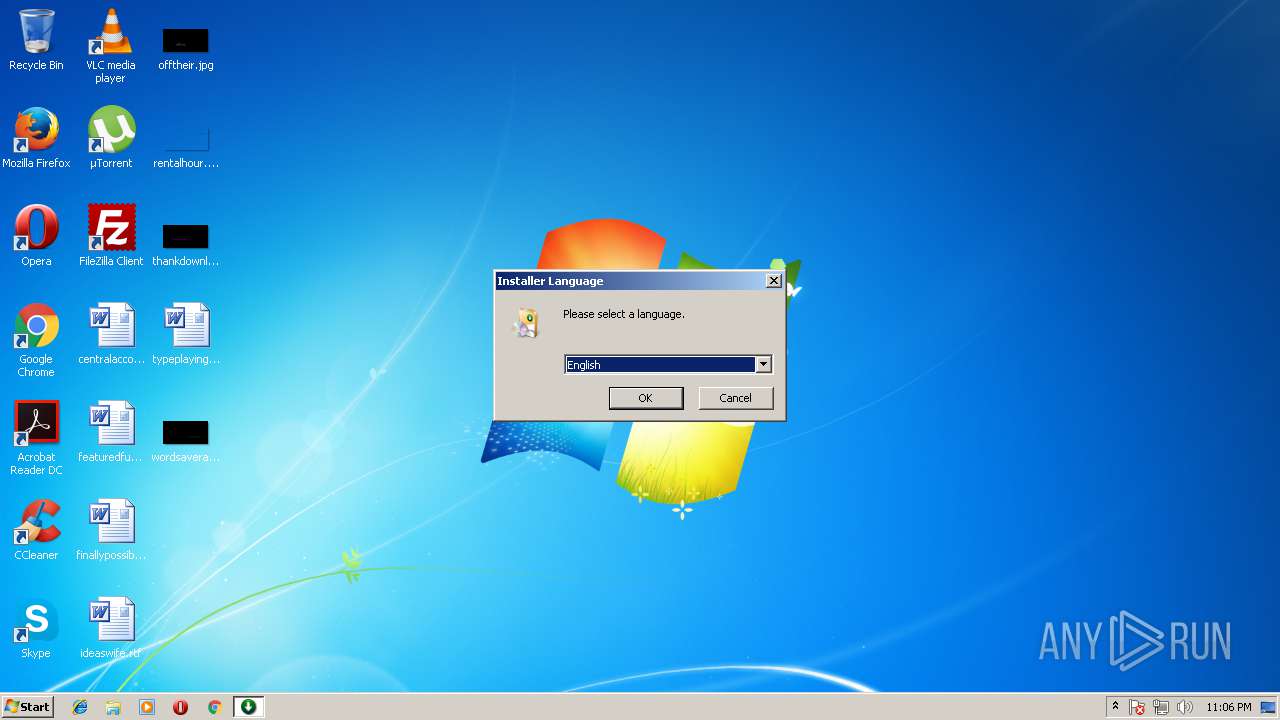This screenshot has width=1280, height=720.
Task: Click Show desktop button
Action: 1269,707
